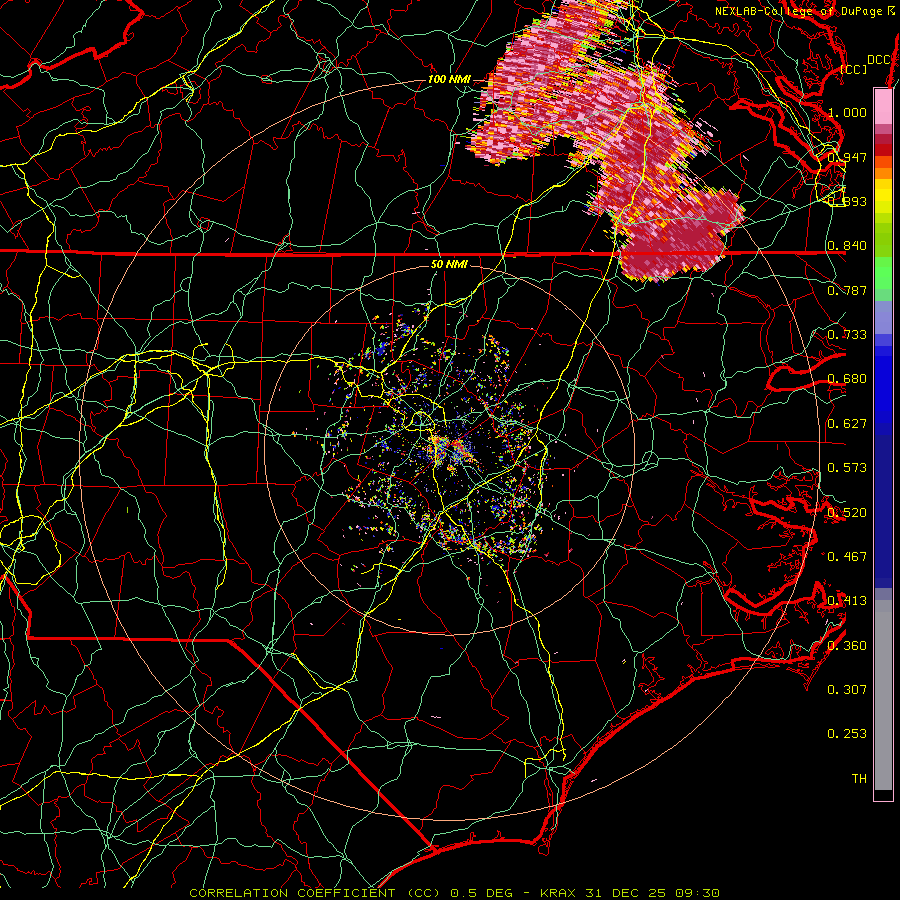Viewport: 900px width, 900px height.
Task: Click the 0.5 DEG elevation text
Action: [x=484, y=893]
